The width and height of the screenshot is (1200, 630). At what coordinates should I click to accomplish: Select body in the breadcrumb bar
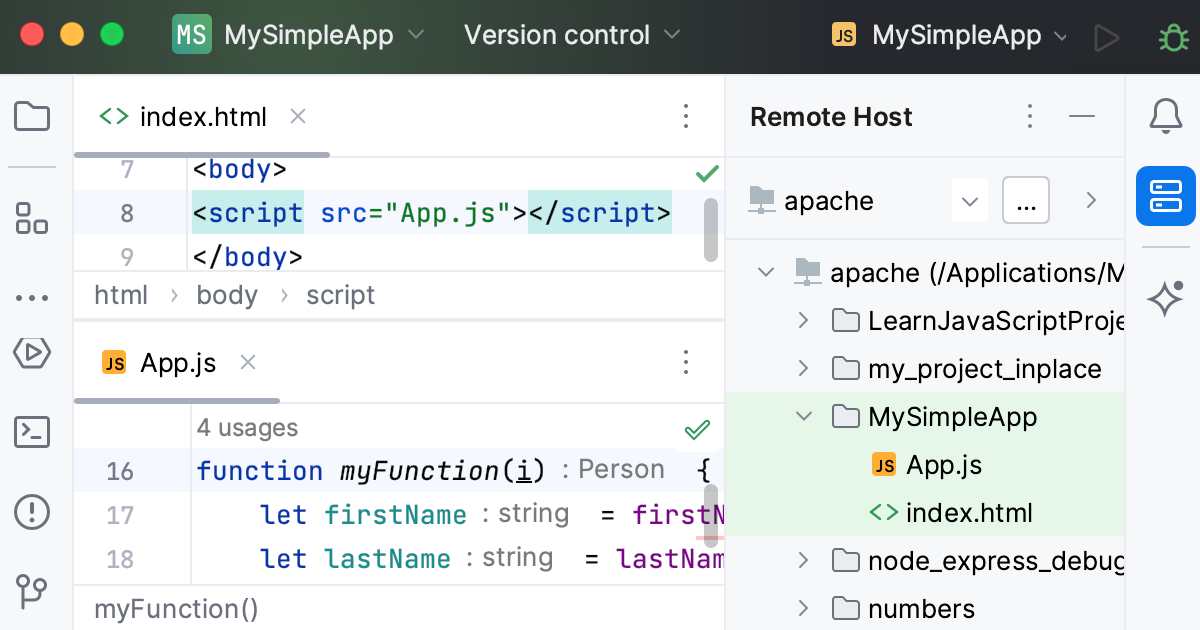pyautogui.click(x=227, y=295)
